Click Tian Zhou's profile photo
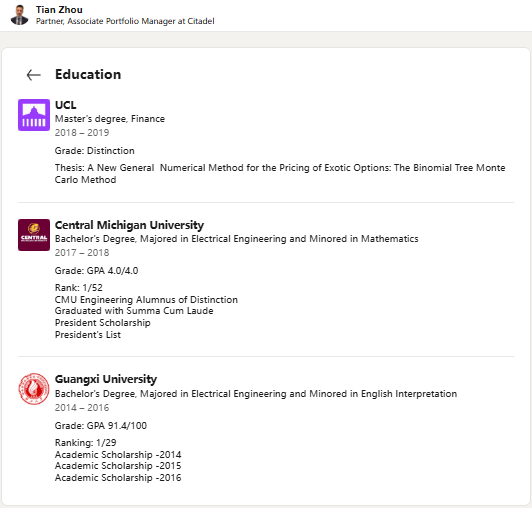532x508 pixels. 20,16
